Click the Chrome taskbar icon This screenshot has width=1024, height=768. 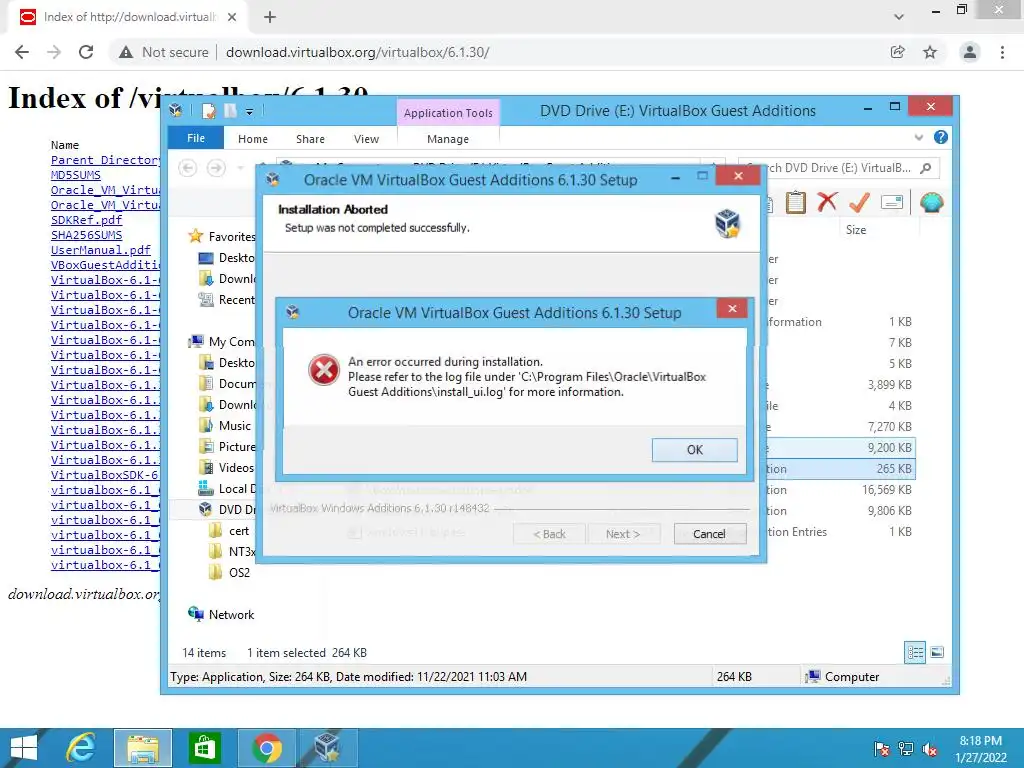point(266,748)
